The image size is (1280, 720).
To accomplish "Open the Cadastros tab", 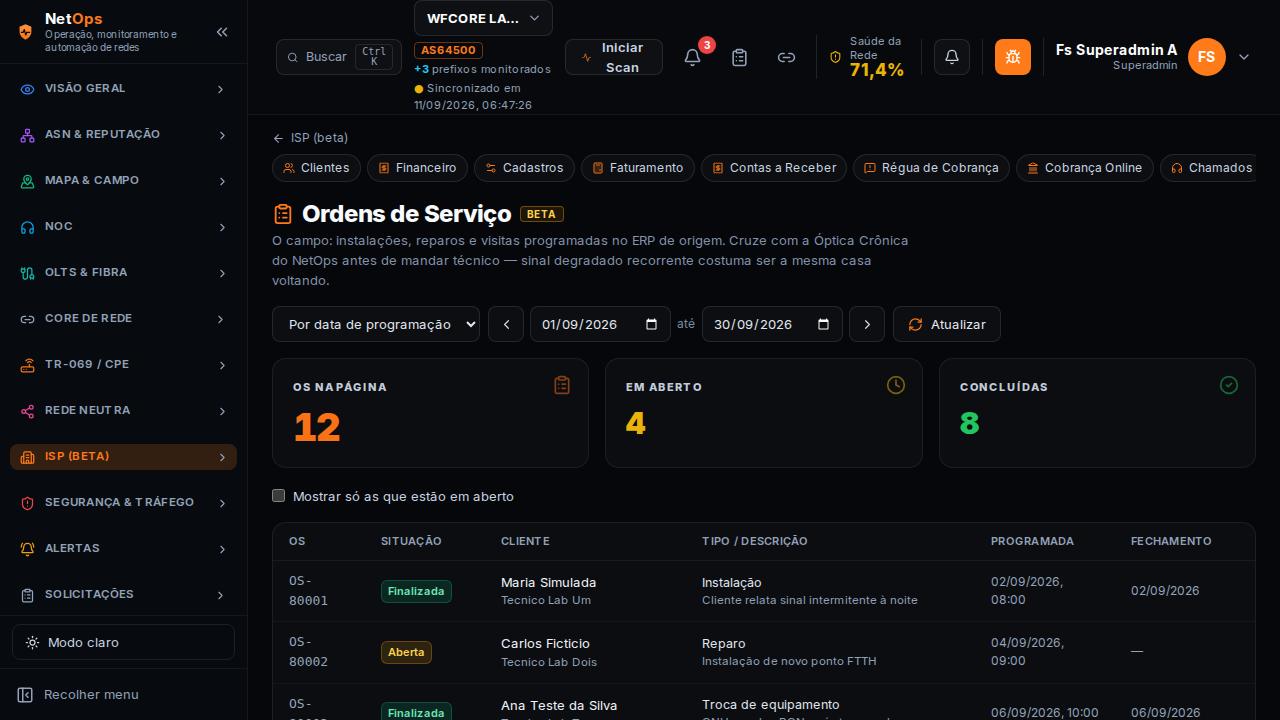I will pyautogui.click(x=524, y=168).
